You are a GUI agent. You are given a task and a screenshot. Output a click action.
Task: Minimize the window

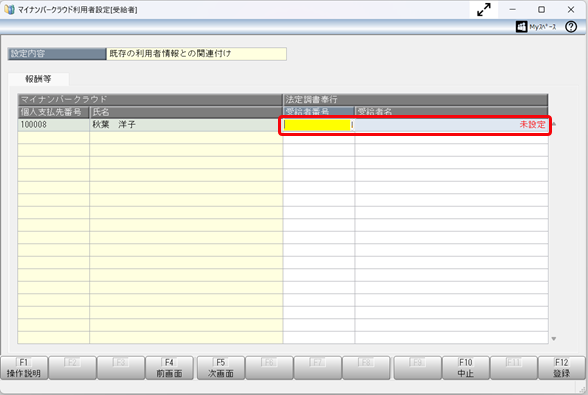(513, 10)
